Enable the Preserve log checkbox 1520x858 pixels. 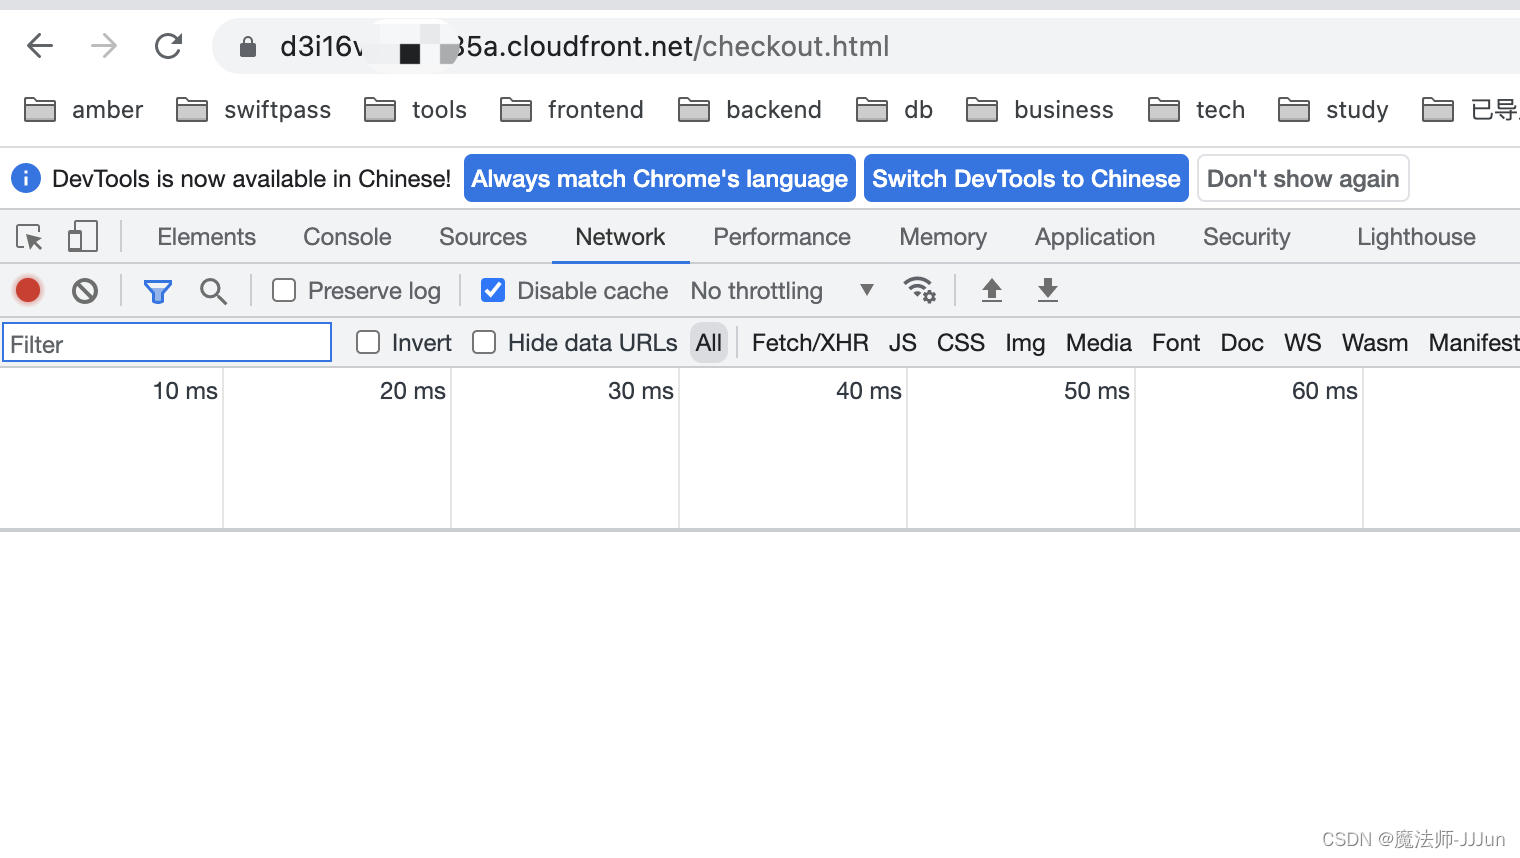point(284,290)
